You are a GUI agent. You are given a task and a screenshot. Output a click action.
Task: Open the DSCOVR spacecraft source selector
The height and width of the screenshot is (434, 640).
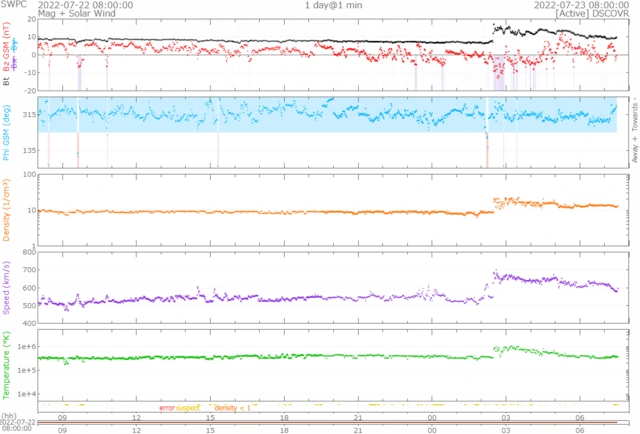[609, 14]
